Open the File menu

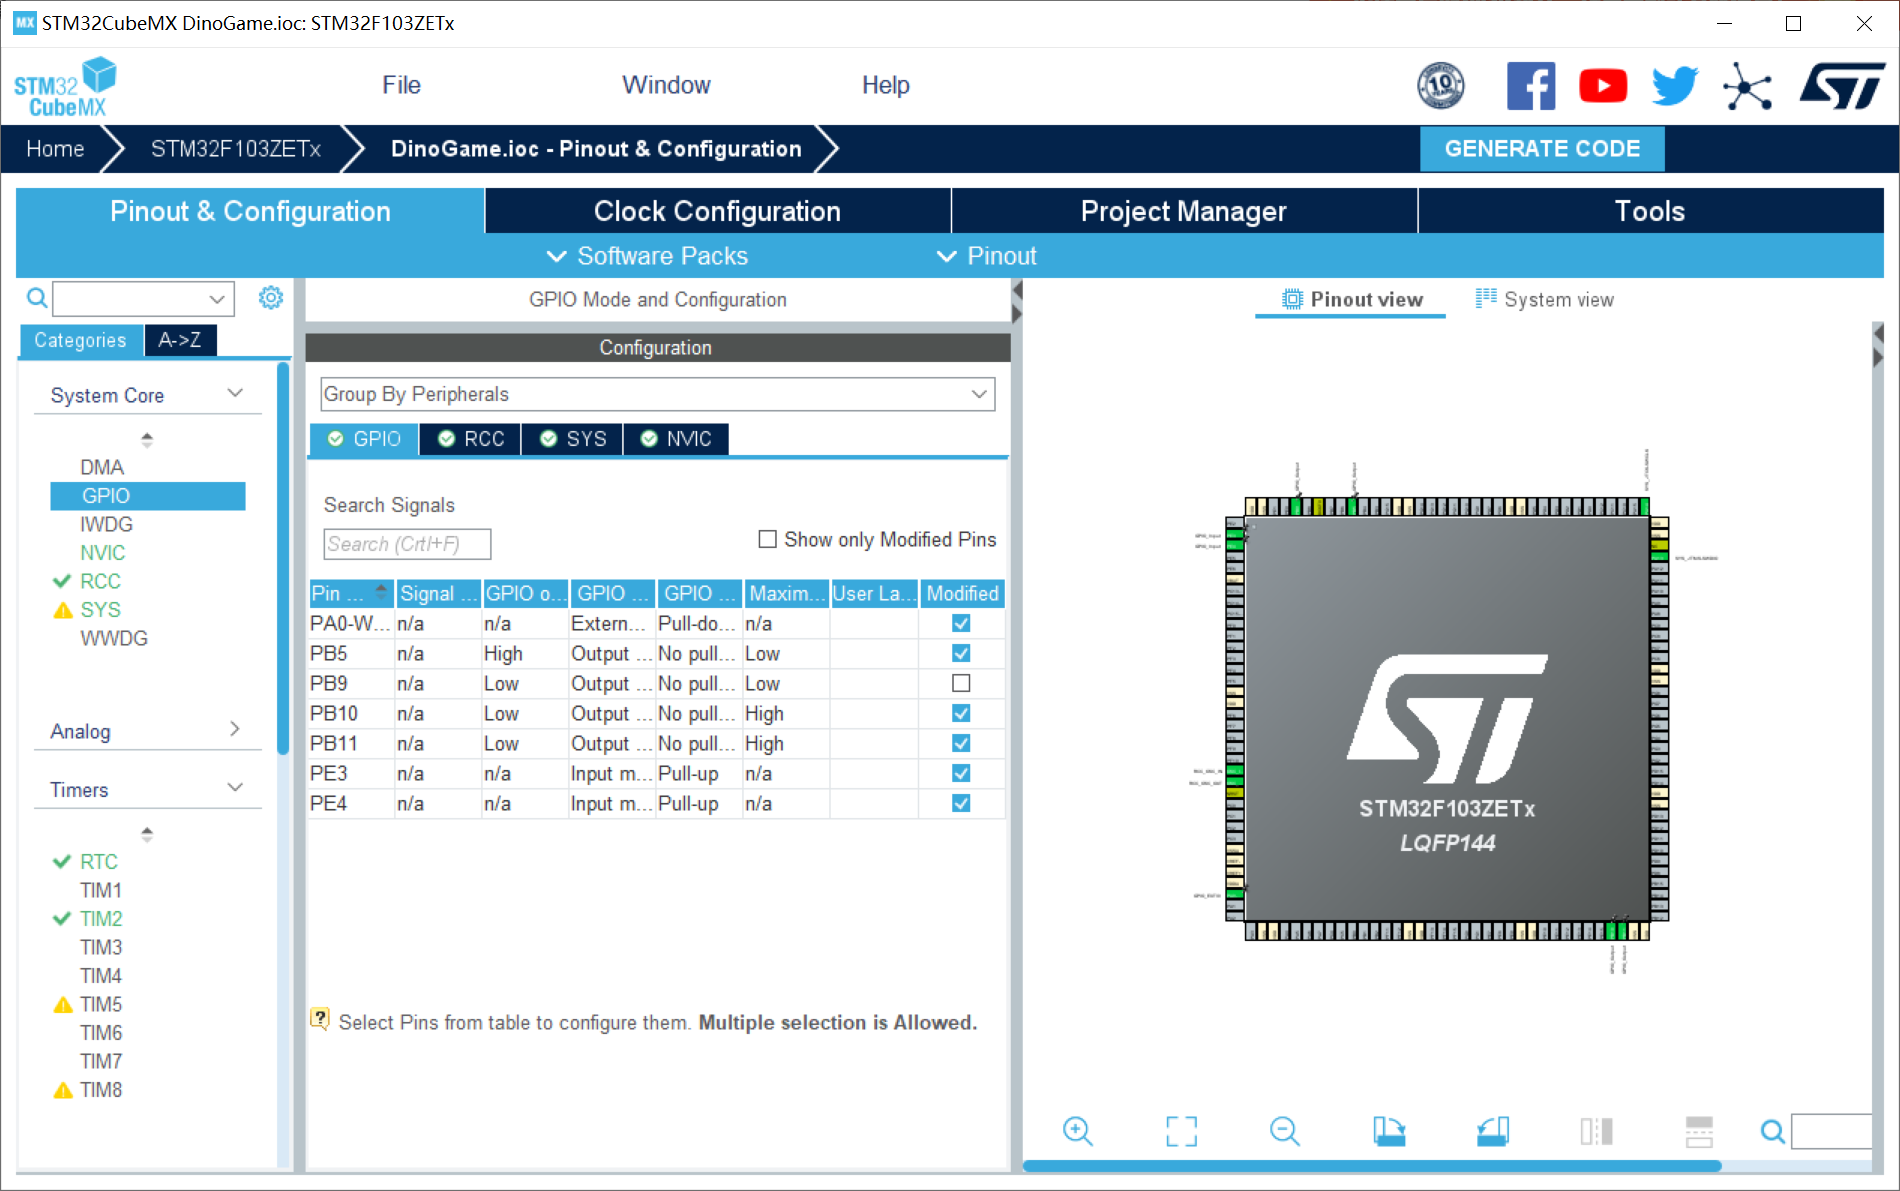point(401,85)
